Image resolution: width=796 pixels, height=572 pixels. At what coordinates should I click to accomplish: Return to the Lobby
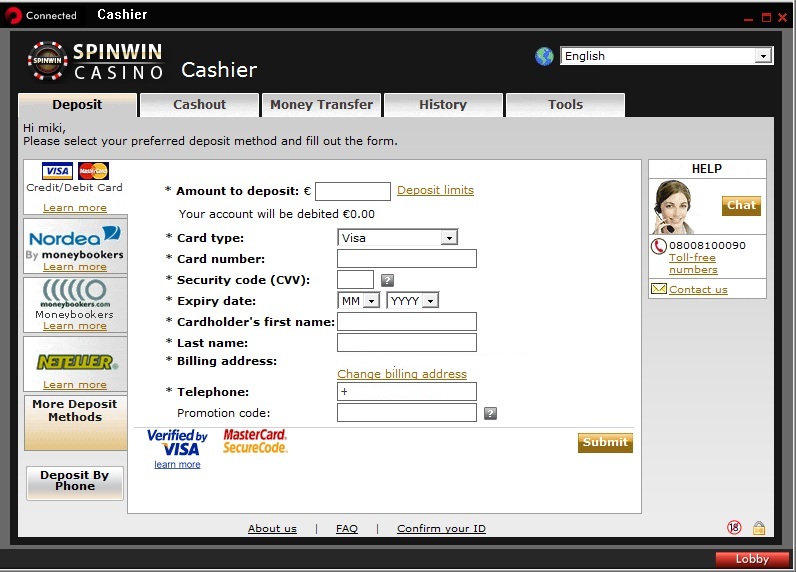coord(752,559)
